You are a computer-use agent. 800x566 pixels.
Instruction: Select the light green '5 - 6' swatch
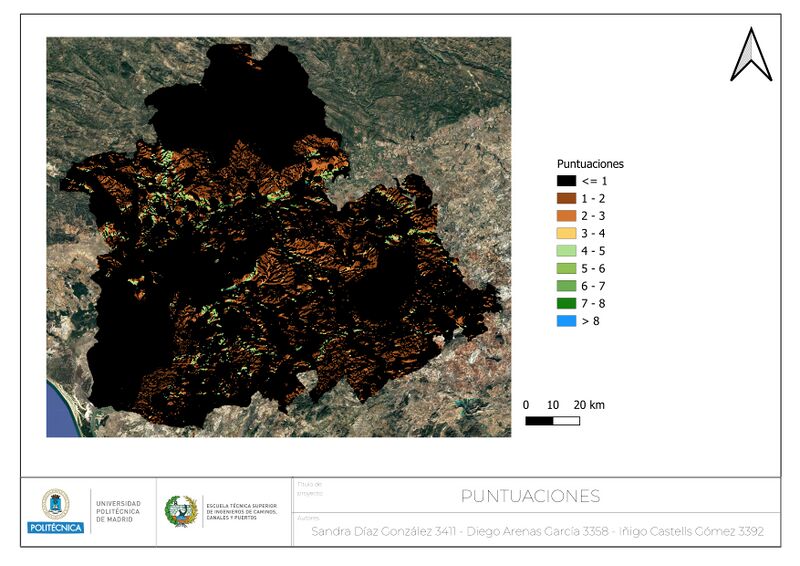[567, 268]
